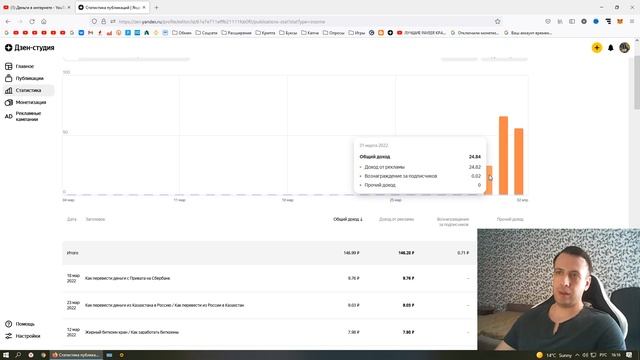Click the Монетизация coin icon
640x360 pixels.
[x=9, y=102]
